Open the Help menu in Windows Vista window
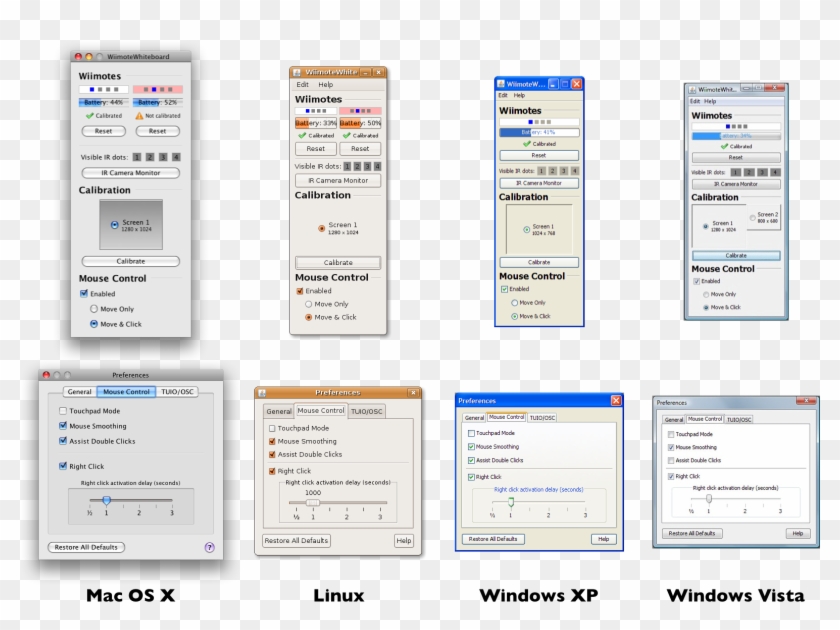Screen dimensions: 840x630 pos(710,101)
